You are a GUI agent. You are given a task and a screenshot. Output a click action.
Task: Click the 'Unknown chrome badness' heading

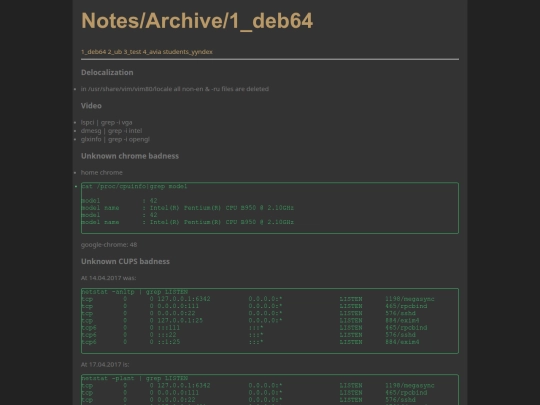(130, 156)
